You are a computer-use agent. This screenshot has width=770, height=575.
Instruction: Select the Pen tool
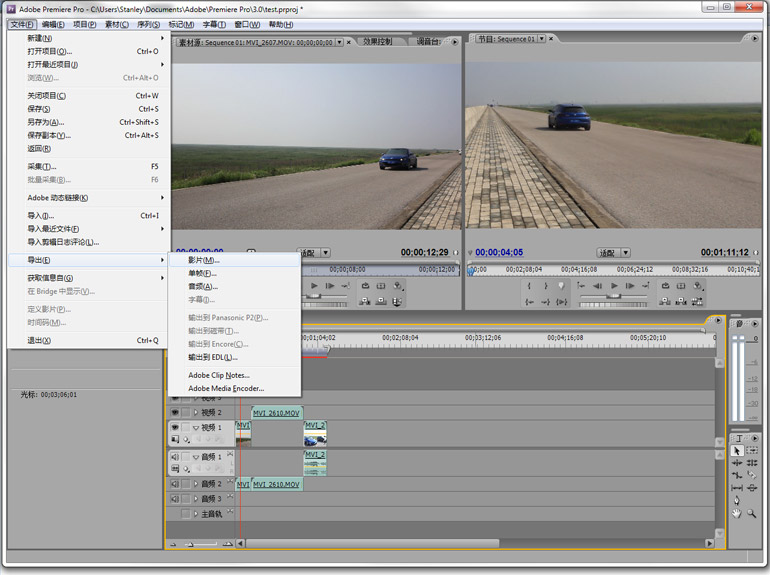pos(737,500)
